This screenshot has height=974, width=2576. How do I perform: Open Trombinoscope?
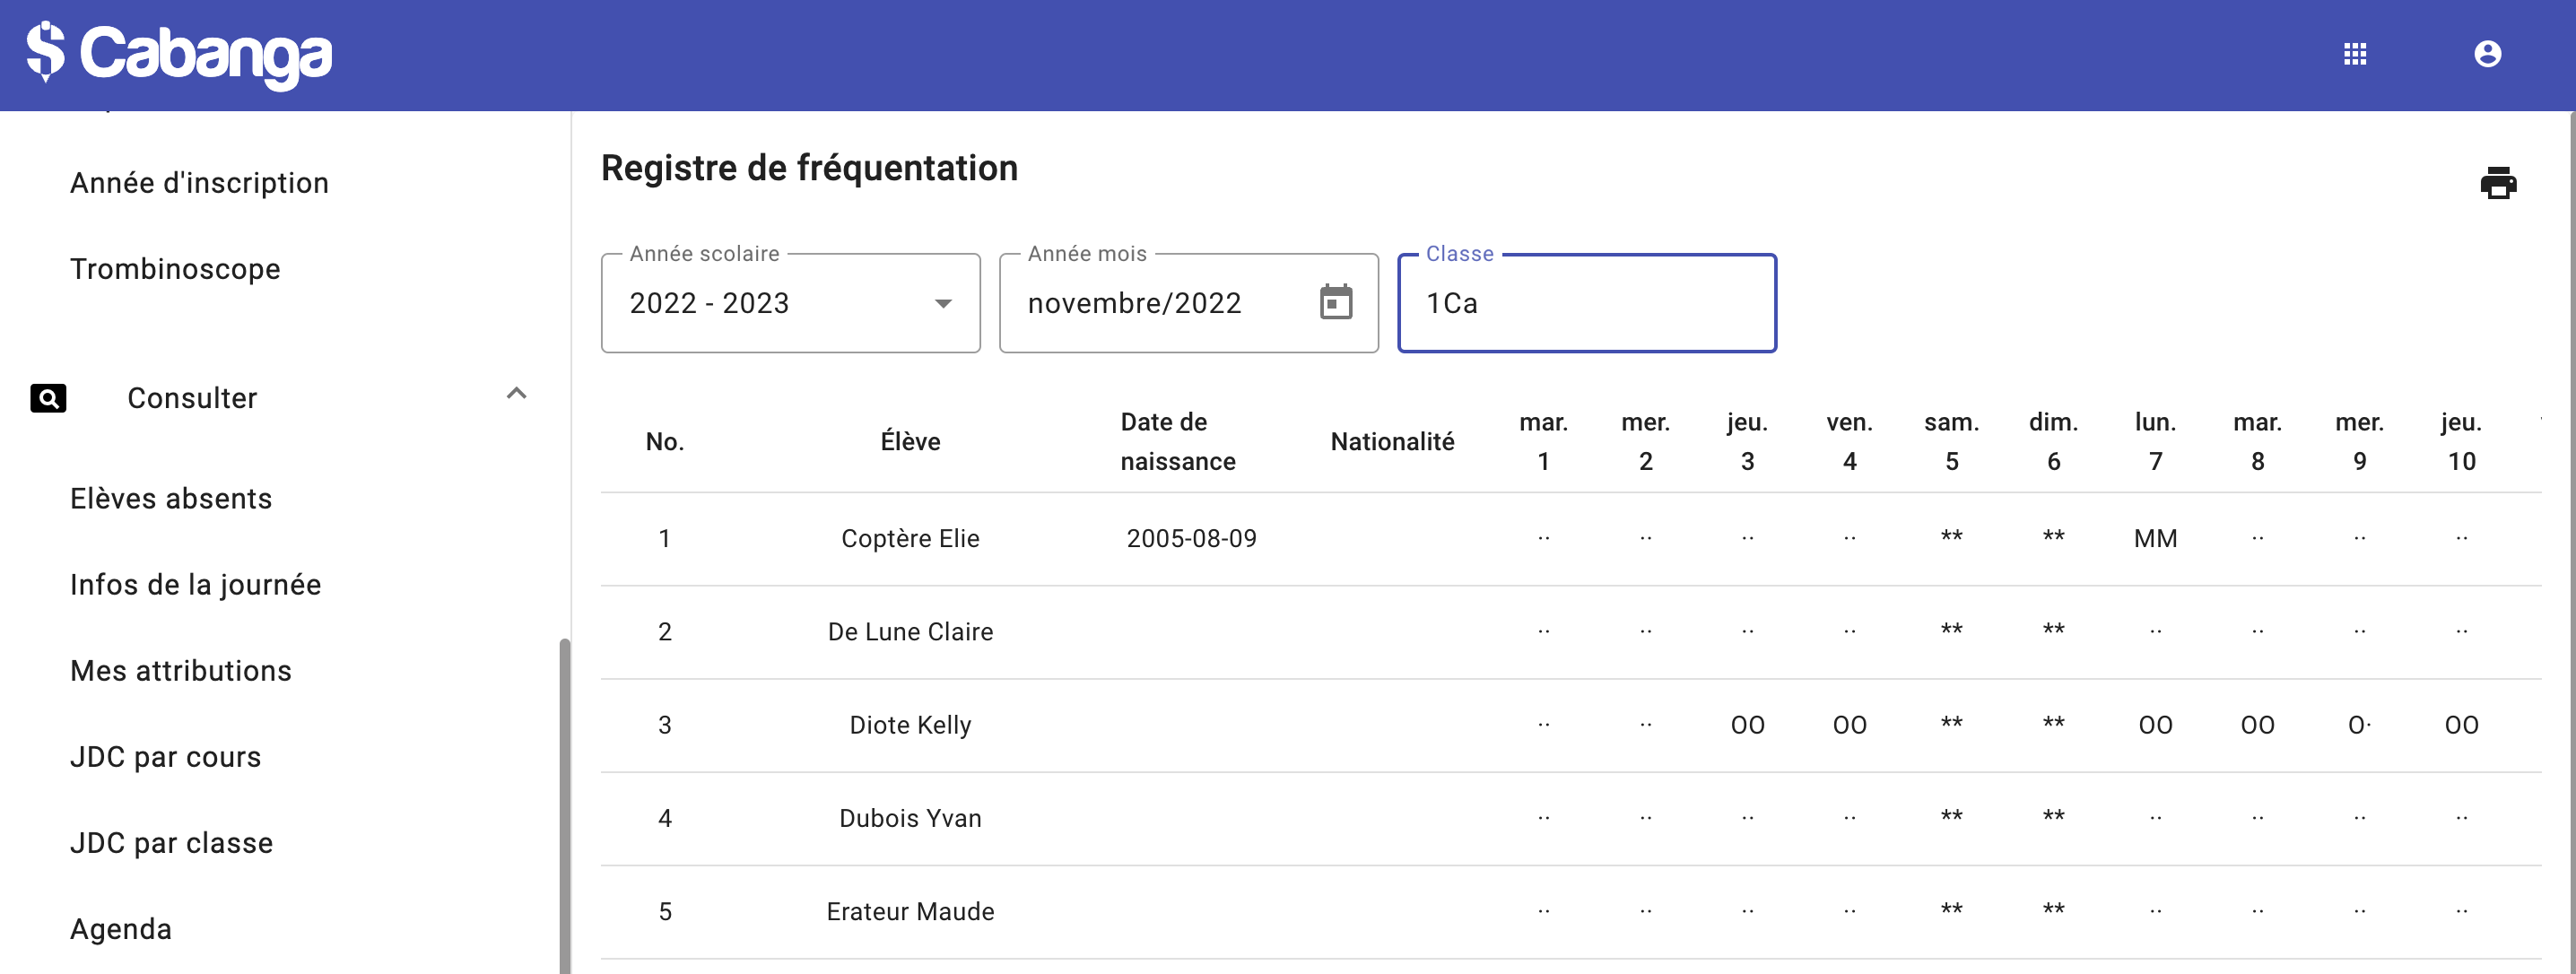click(x=175, y=269)
